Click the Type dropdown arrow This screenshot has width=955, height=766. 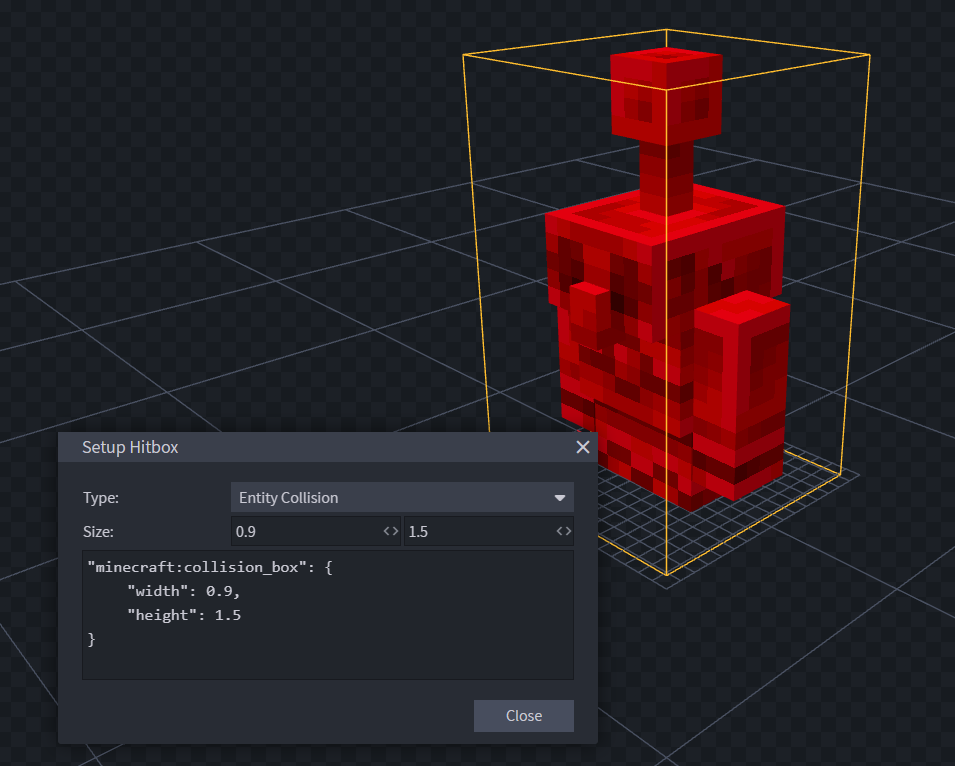560,498
